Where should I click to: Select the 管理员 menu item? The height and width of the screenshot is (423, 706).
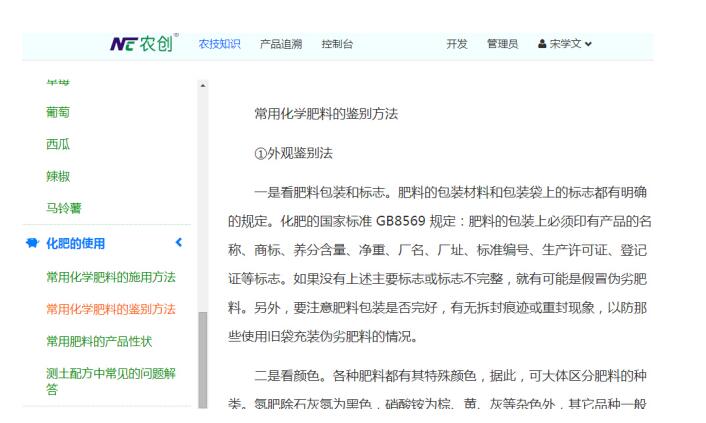pos(502,44)
